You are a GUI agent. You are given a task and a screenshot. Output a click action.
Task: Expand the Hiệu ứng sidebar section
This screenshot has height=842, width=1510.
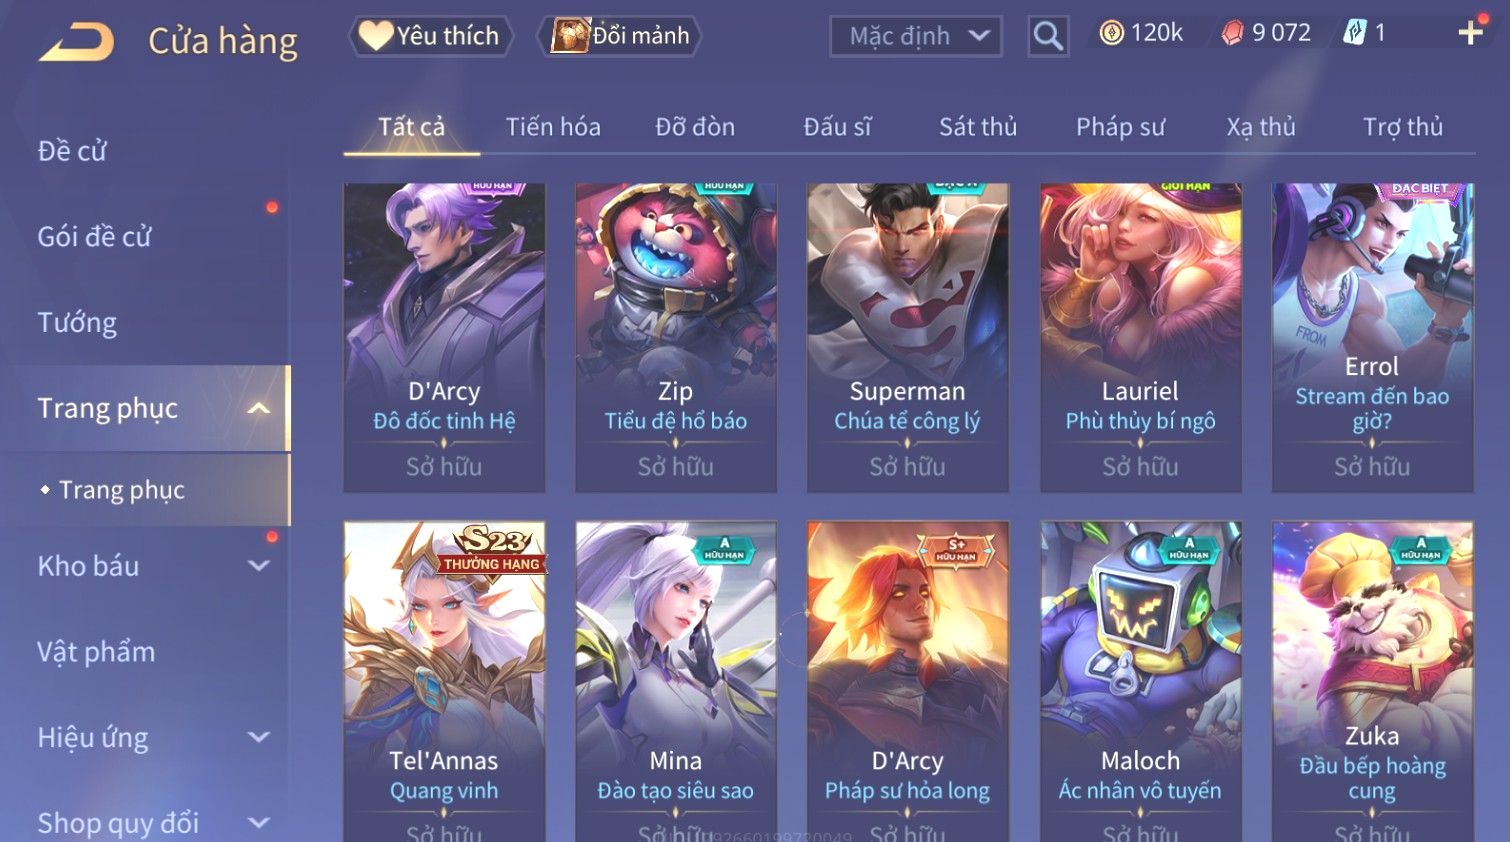[259, 737]
